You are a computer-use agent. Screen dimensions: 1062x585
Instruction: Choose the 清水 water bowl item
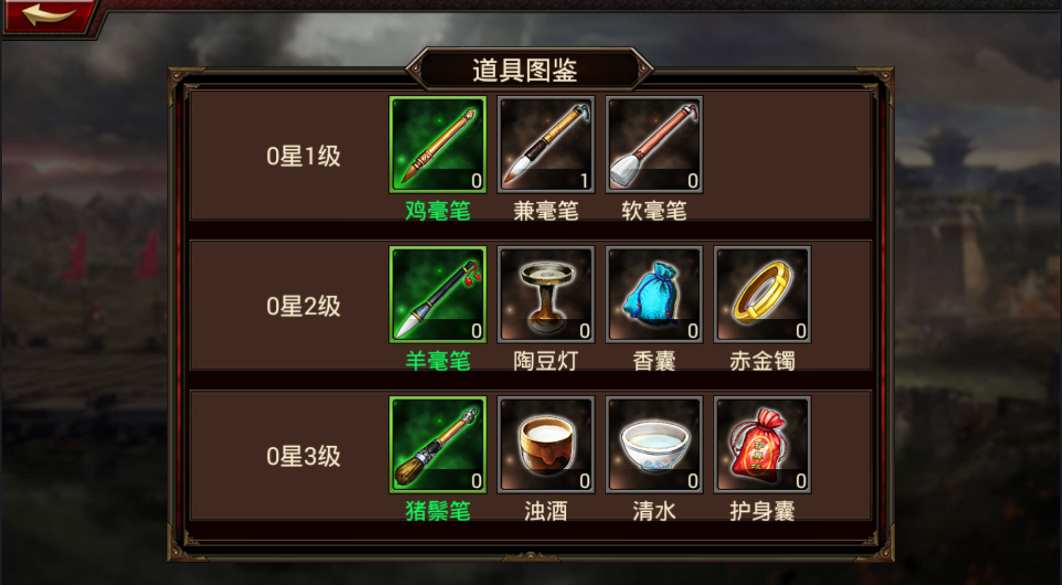654,445
